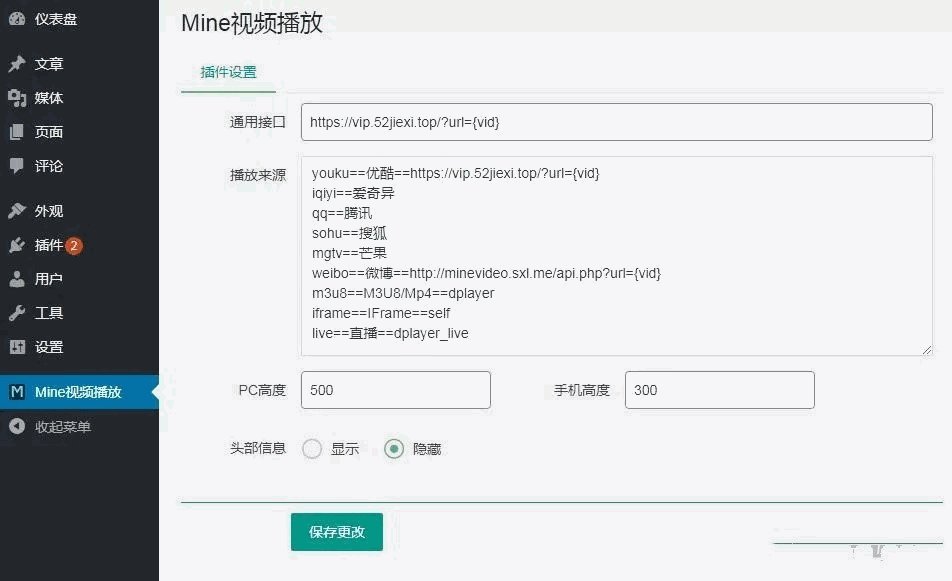Open the Mine视频播放 menu item
Screen dimensions: 952x581
pyautogui.click(x=78, y=392)
